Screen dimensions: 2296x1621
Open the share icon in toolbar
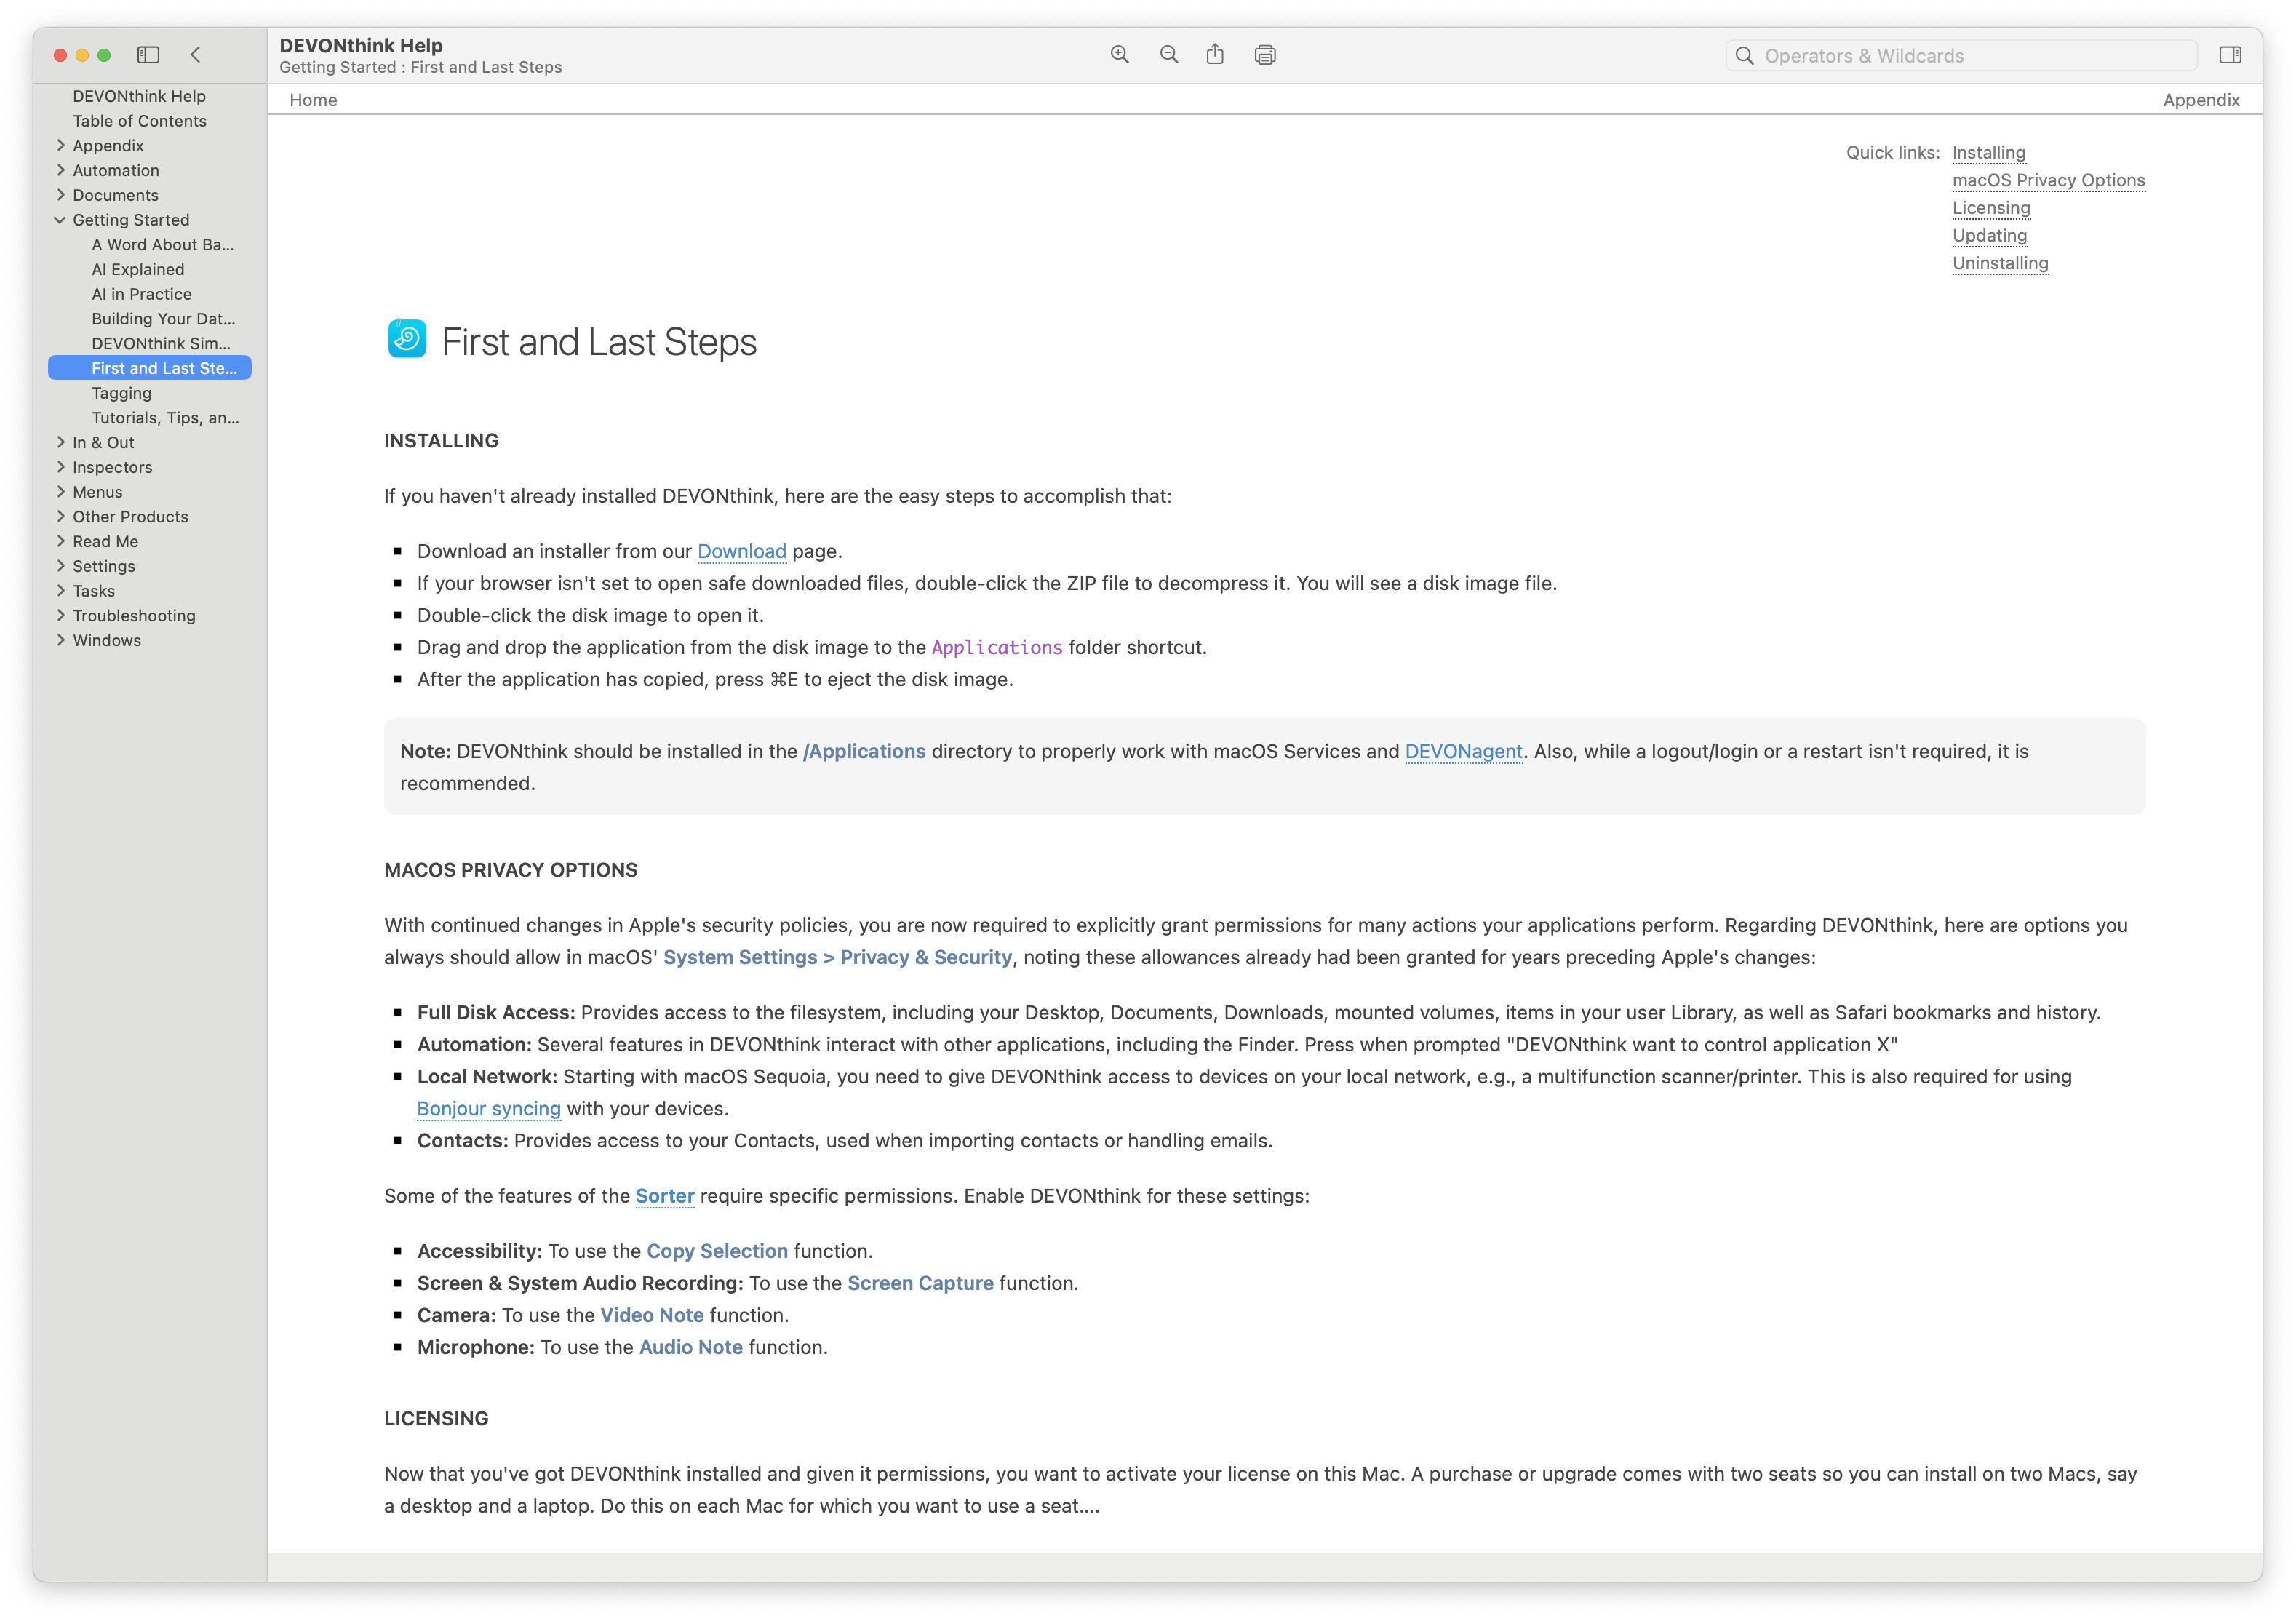[1214, 55]
